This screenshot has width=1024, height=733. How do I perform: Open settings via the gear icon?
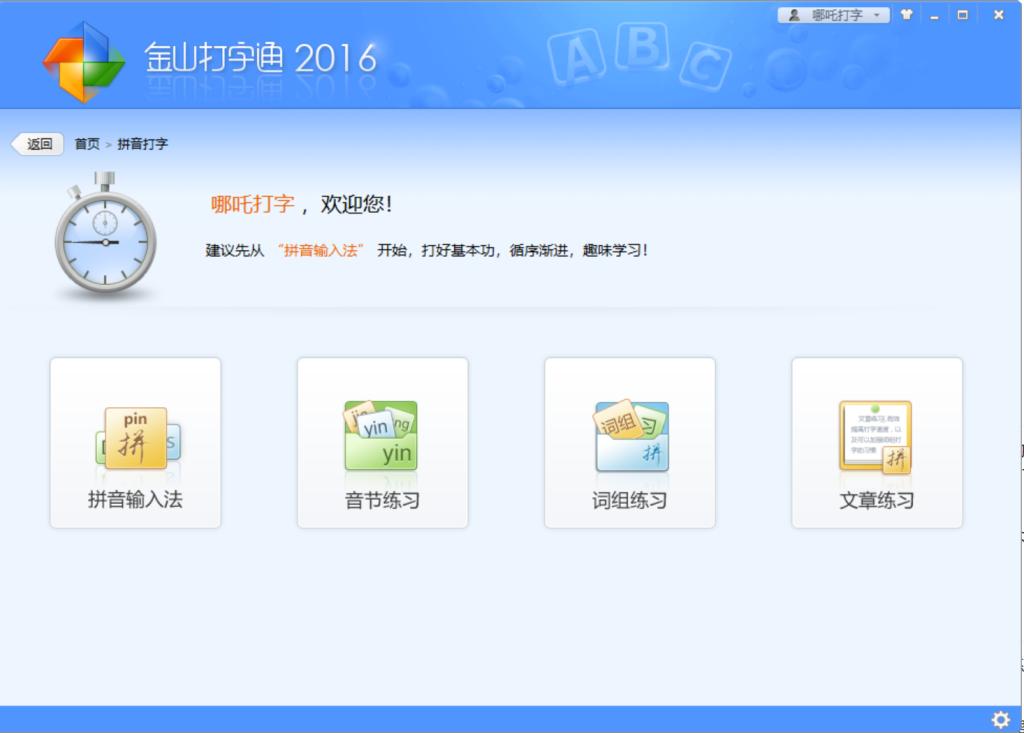pos(1000,719)
